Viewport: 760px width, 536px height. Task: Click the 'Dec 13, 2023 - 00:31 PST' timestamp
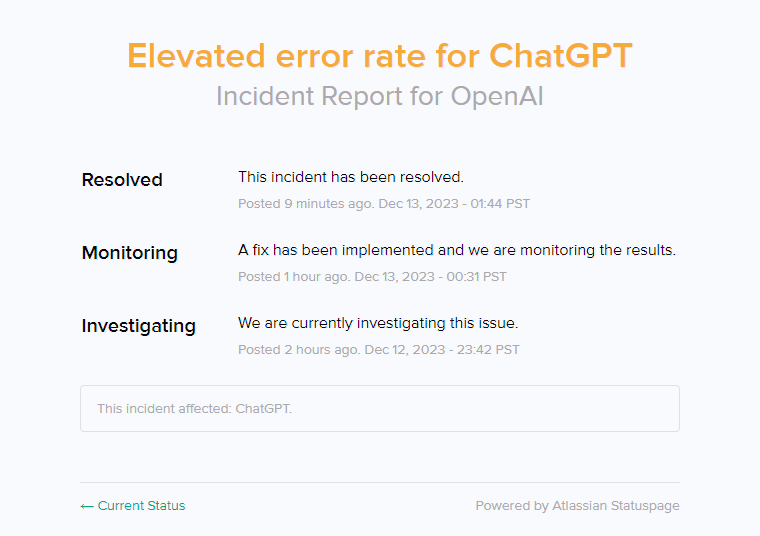[x=431, y=276]
